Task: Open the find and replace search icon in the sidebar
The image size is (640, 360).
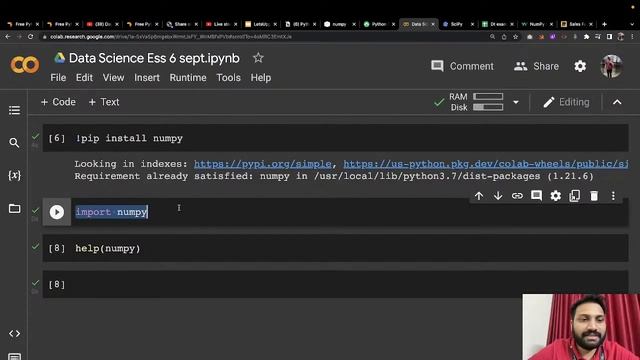Action: click(x=14, y=143)
